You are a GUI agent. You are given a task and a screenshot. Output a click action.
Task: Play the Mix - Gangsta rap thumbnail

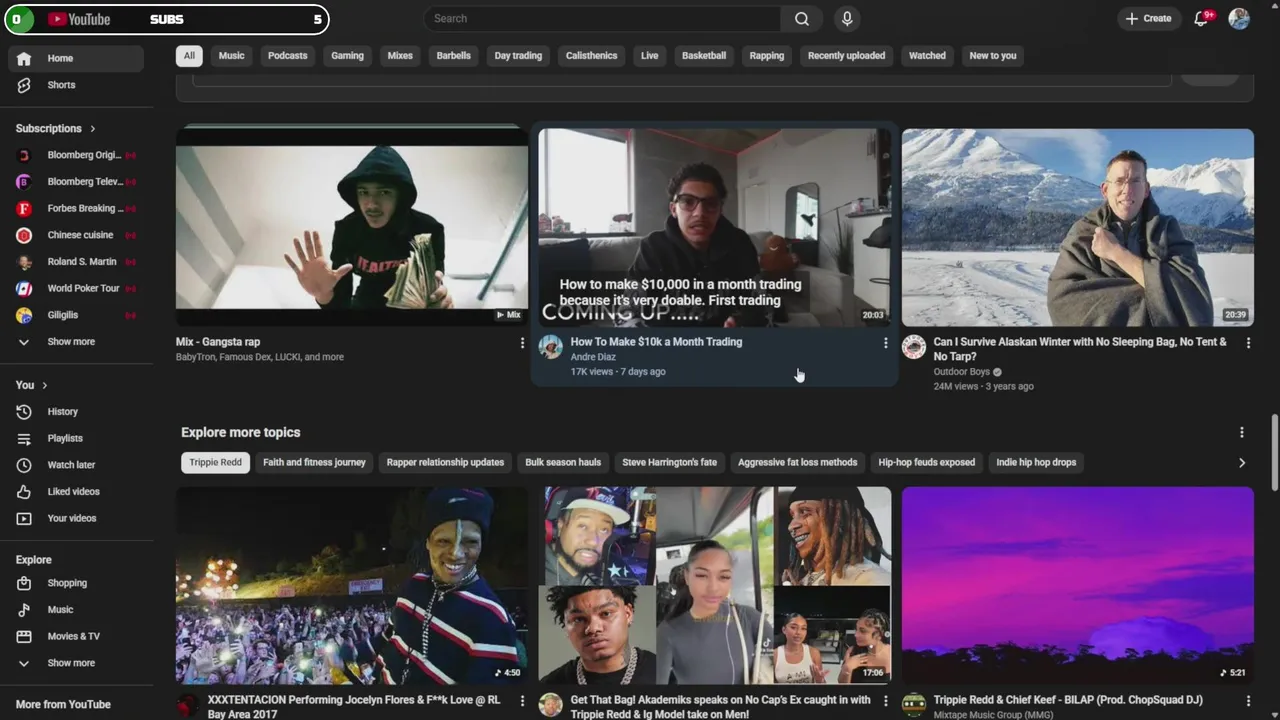(x=352, y=227)
